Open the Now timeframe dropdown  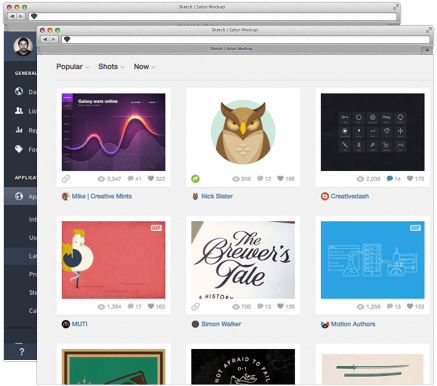point(145,67)
